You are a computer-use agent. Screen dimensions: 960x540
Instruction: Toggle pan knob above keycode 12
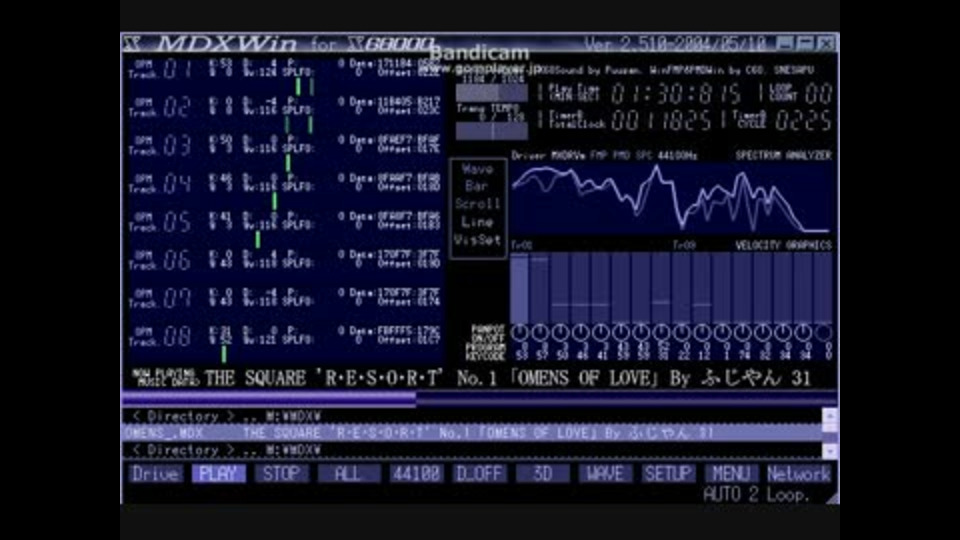[x=702, y=333]
